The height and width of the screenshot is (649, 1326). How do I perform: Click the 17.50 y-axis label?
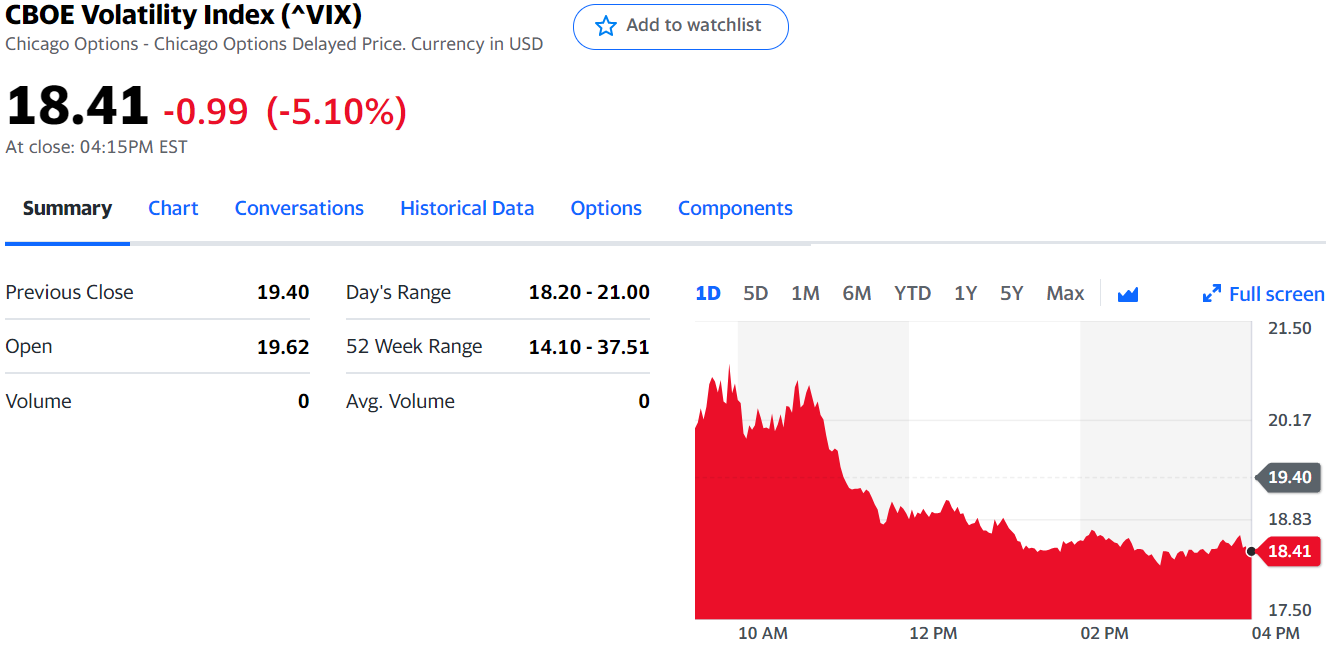[1290, 610]
